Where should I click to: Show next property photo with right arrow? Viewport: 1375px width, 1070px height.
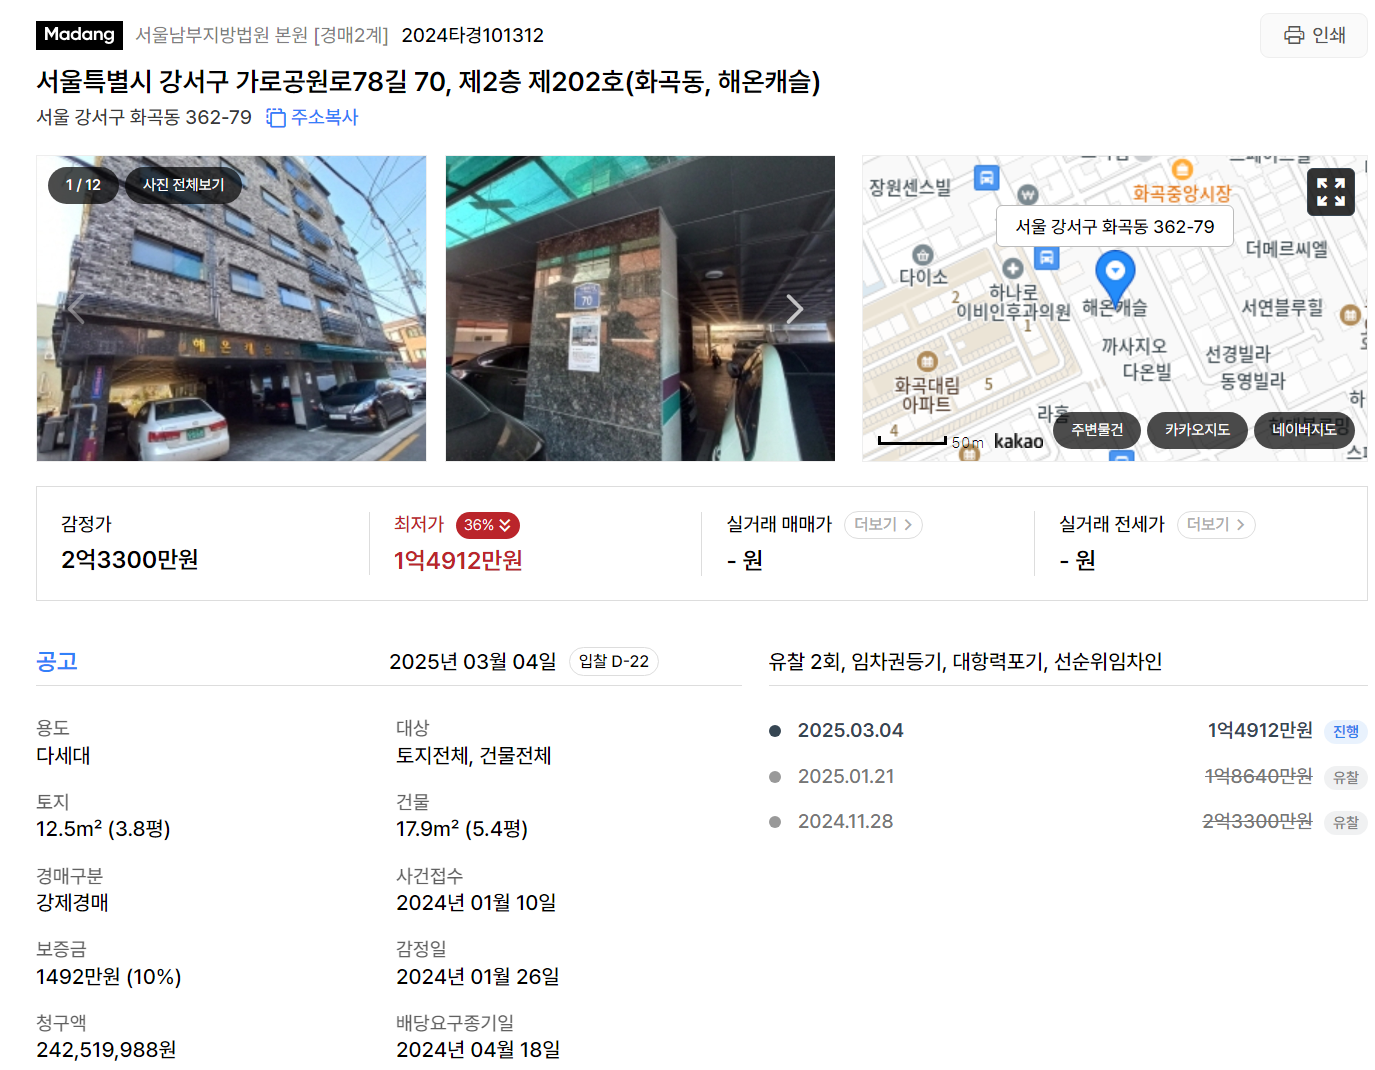(794, 309)
